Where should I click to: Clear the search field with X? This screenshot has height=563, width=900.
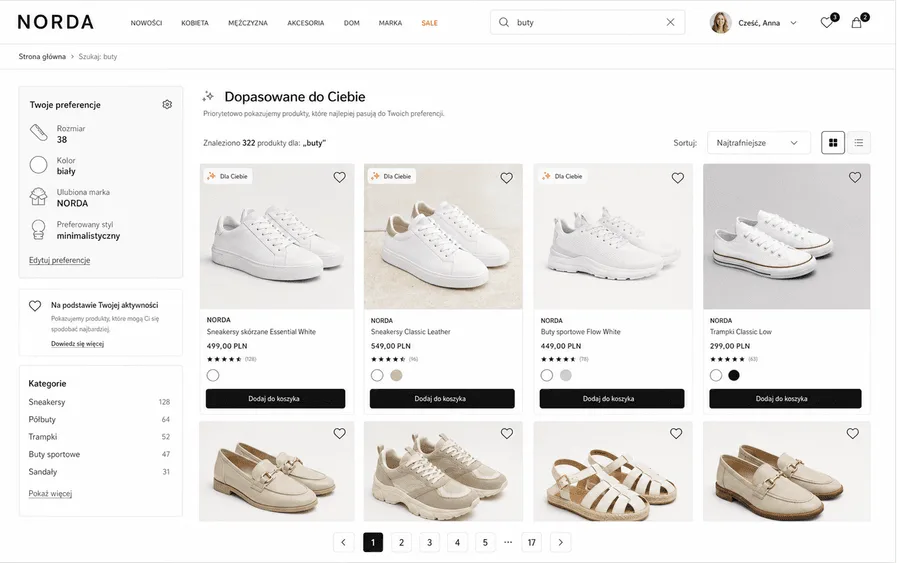(x=670, y=22)
